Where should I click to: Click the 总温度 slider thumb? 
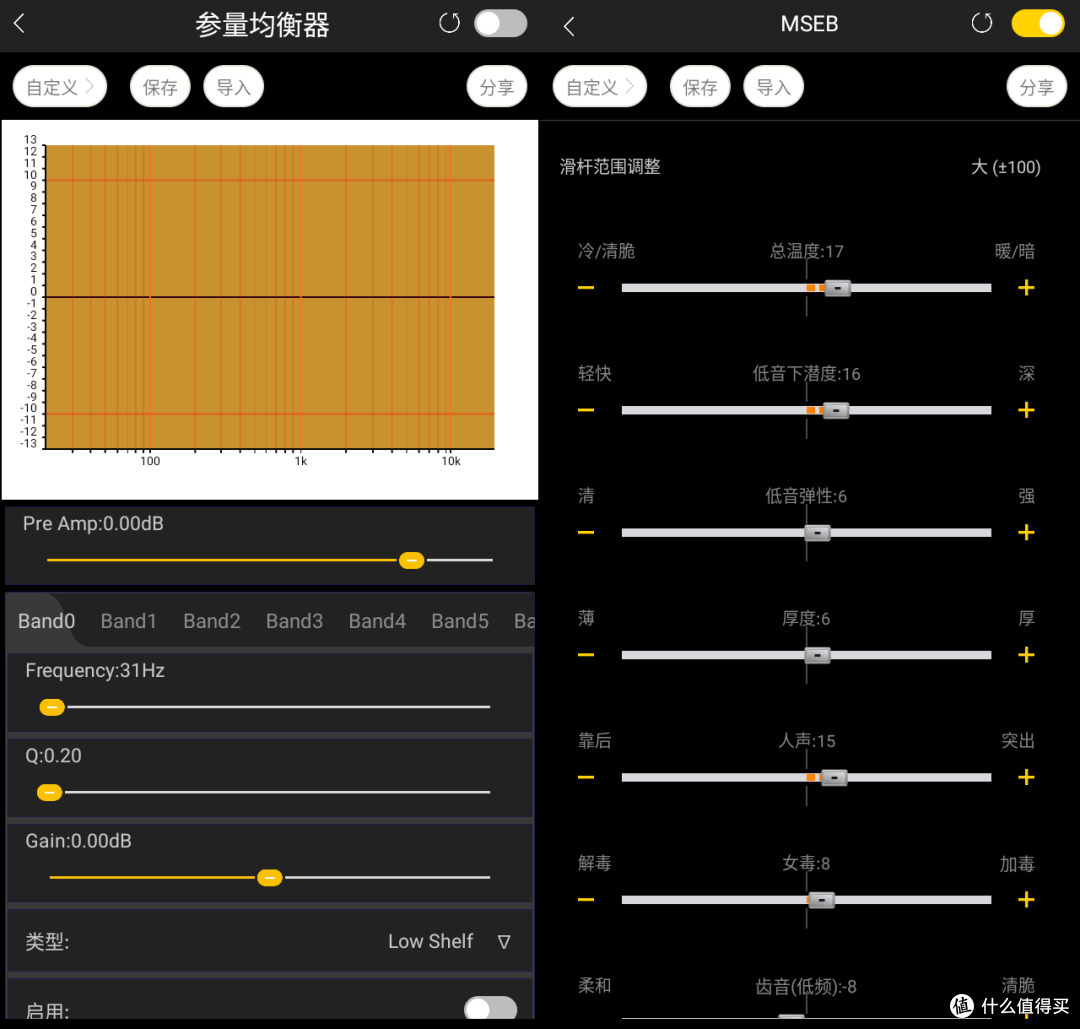[838, 288]
